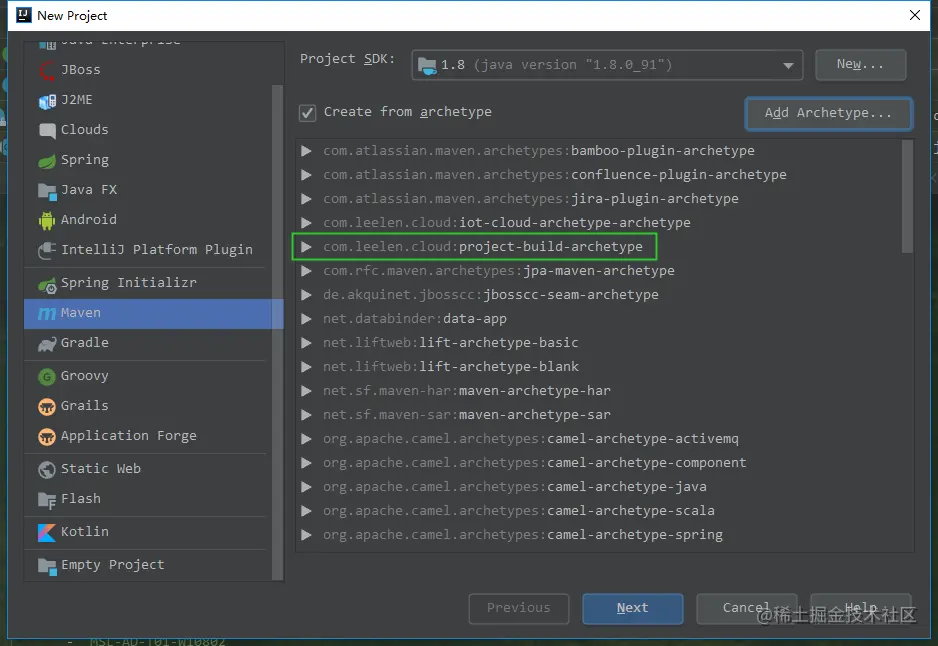Click the Kotlin K icon
Viewport: 938px width, 646px height.
tap(47, 532)
